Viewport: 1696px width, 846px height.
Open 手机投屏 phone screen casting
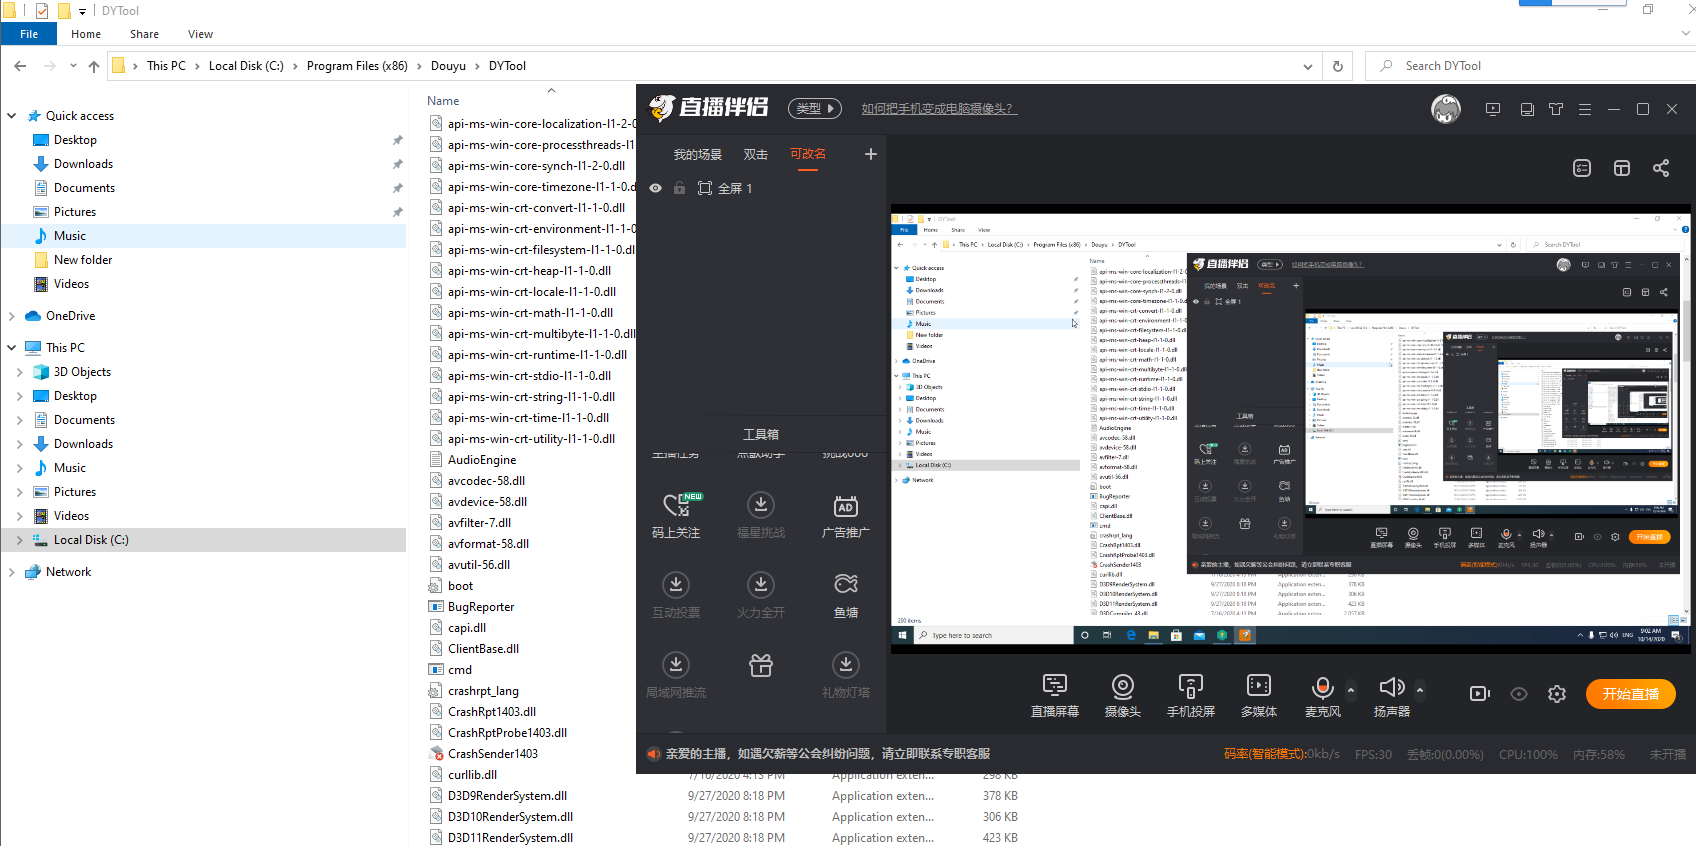click(x=1190, y=696)
